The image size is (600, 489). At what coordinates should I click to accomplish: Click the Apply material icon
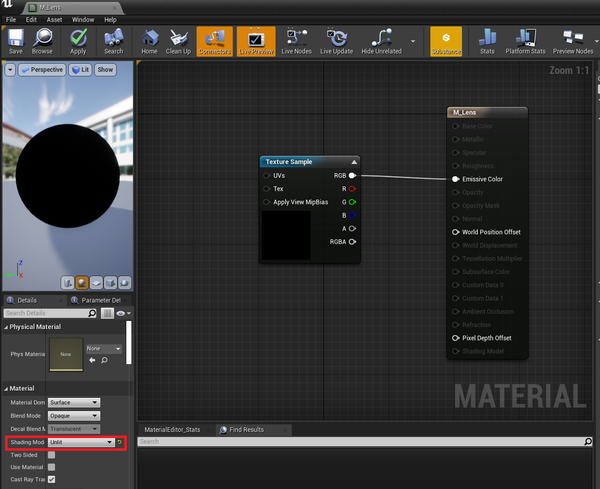click(x=78, y=40)
